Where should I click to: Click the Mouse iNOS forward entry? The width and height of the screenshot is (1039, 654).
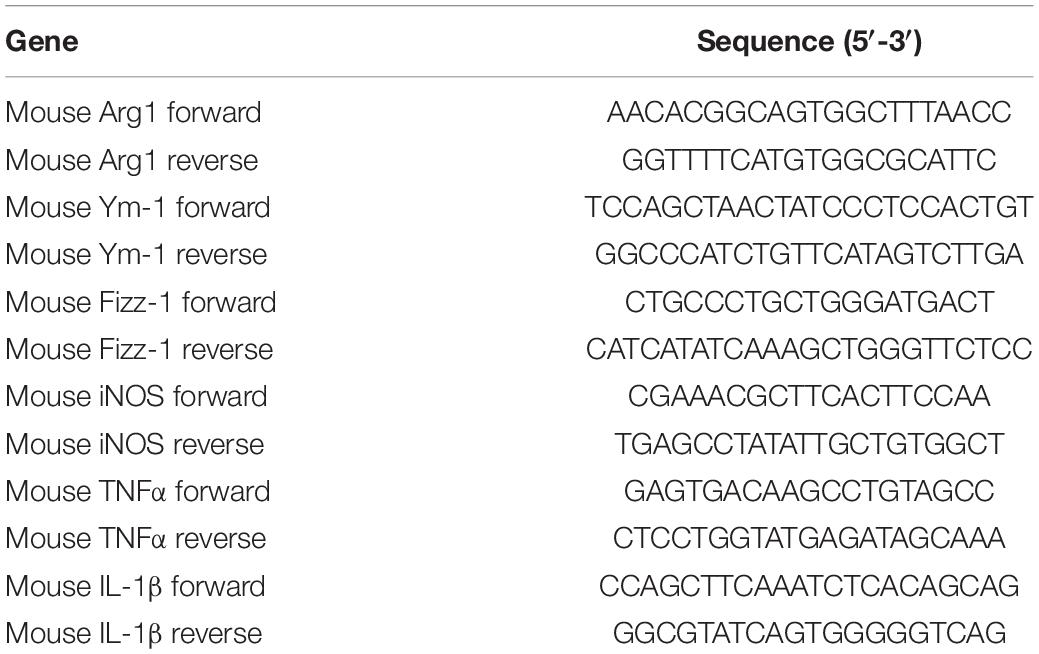[137, 396]
